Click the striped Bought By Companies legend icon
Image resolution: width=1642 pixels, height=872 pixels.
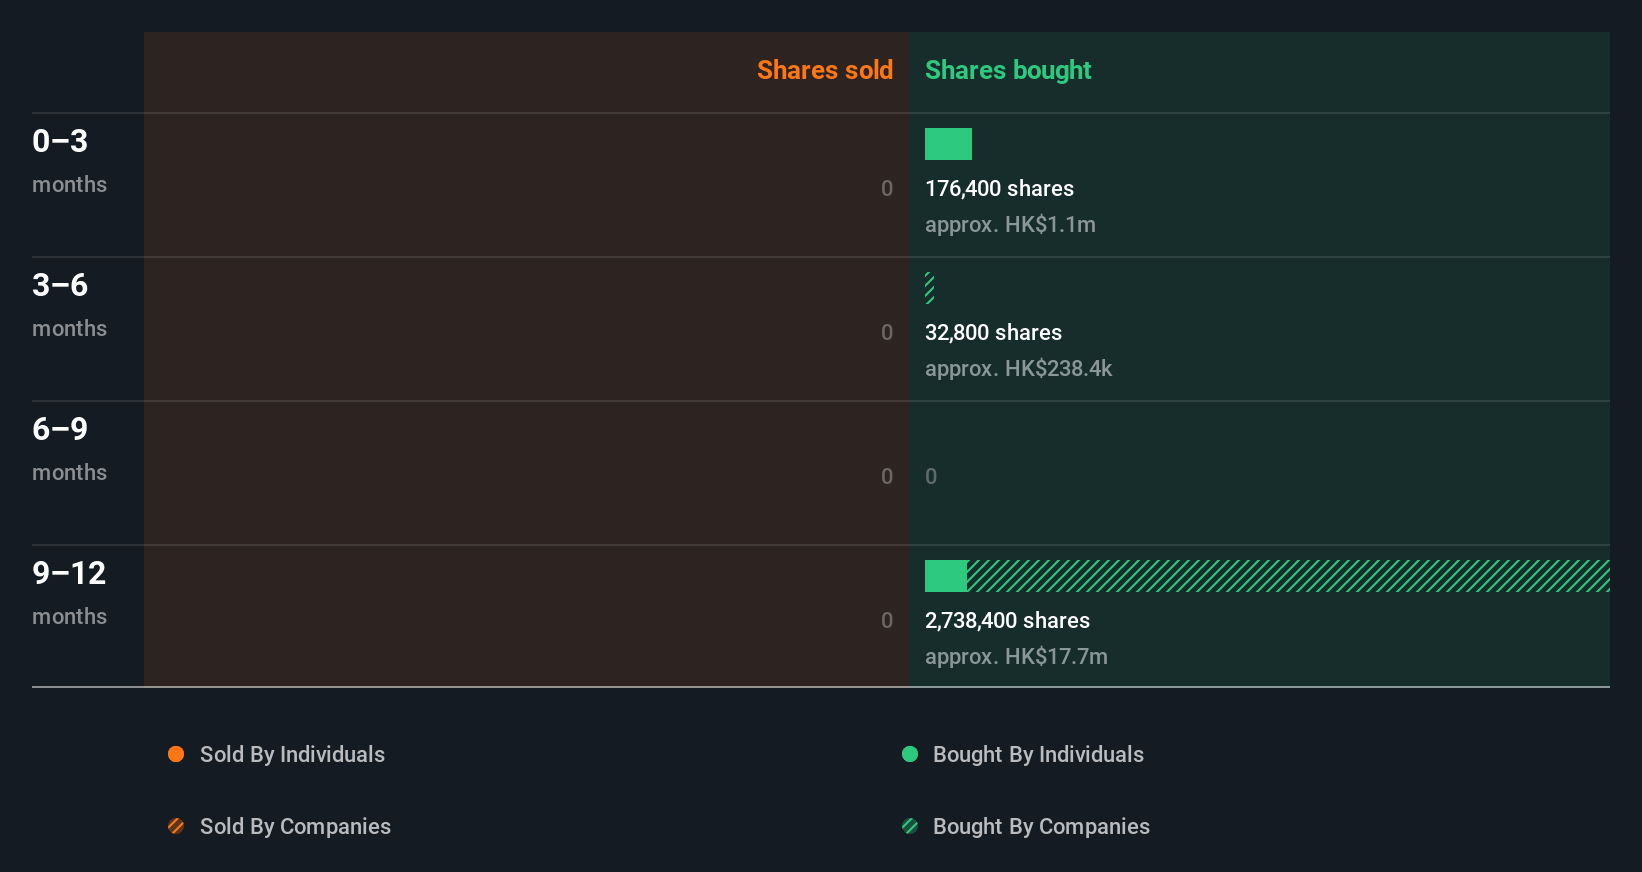910,826
